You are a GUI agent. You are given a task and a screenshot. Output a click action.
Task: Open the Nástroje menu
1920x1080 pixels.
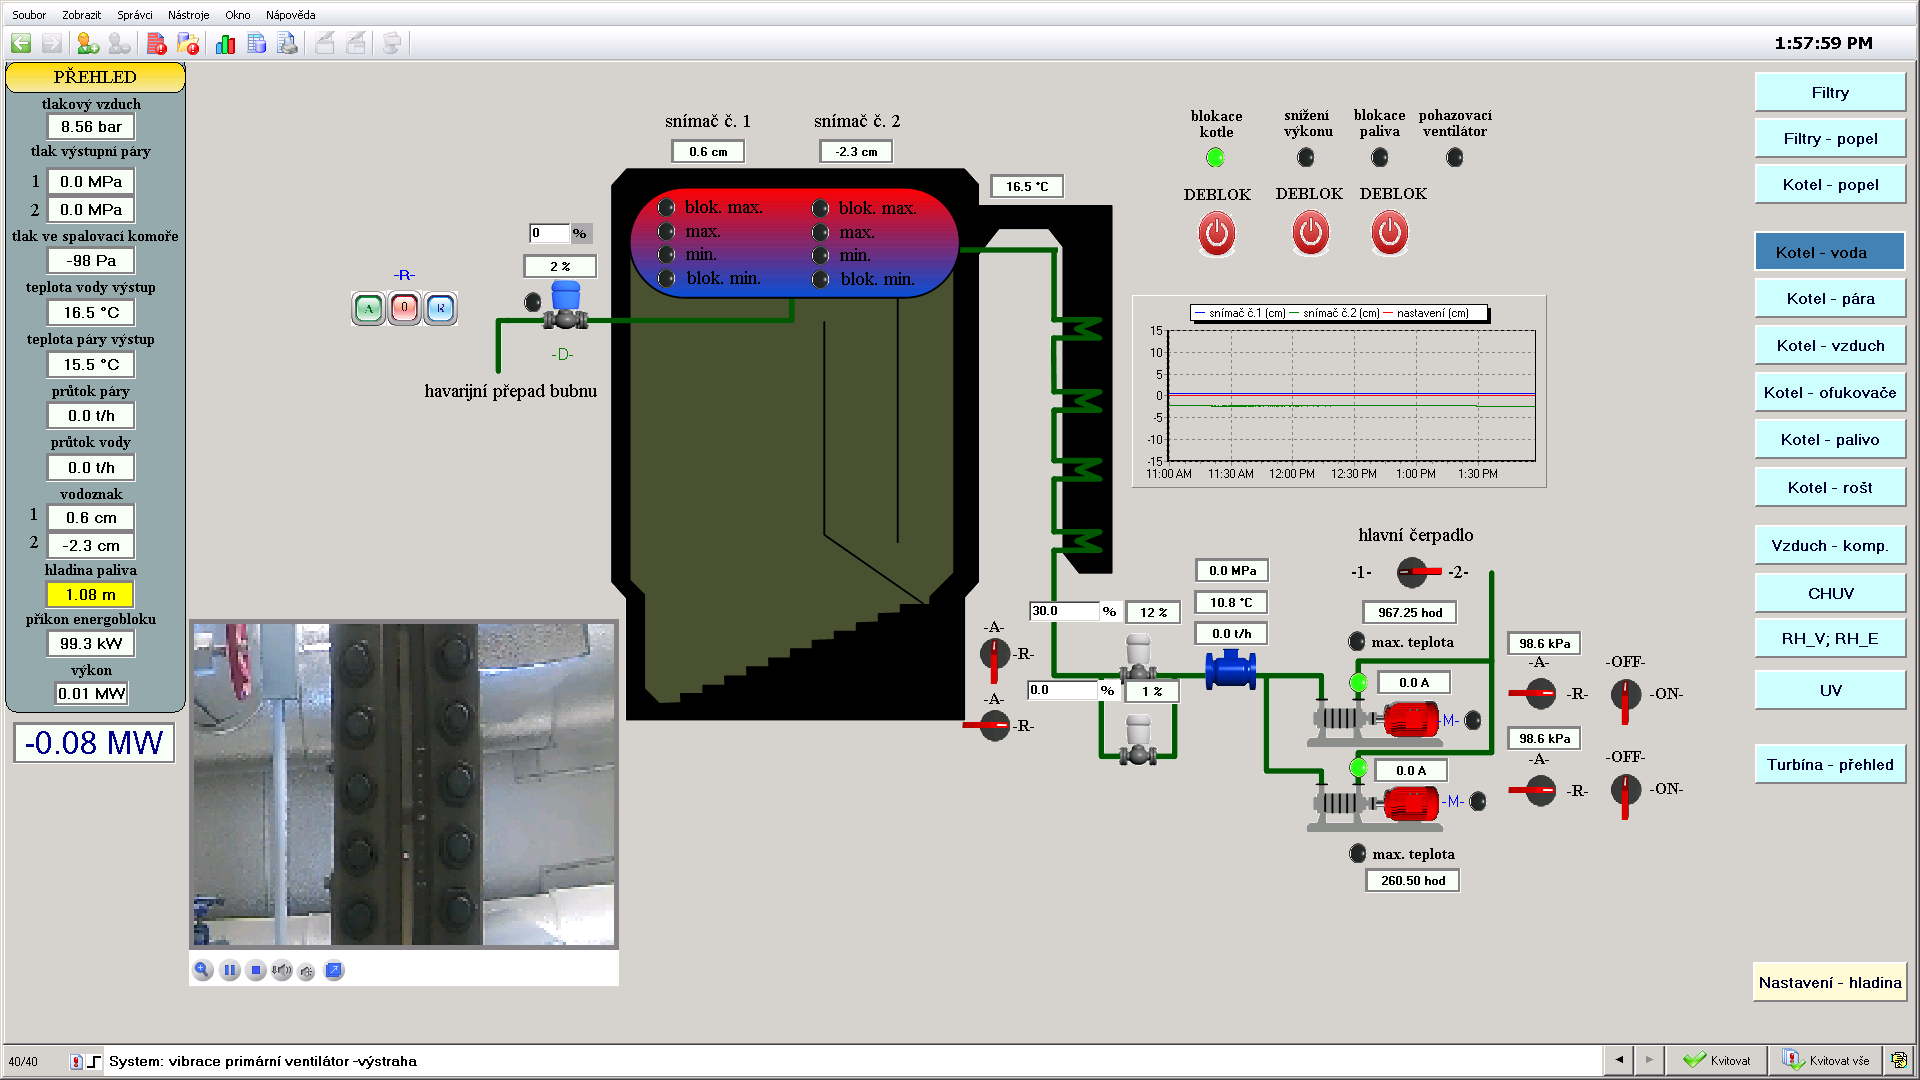(188, 15)
